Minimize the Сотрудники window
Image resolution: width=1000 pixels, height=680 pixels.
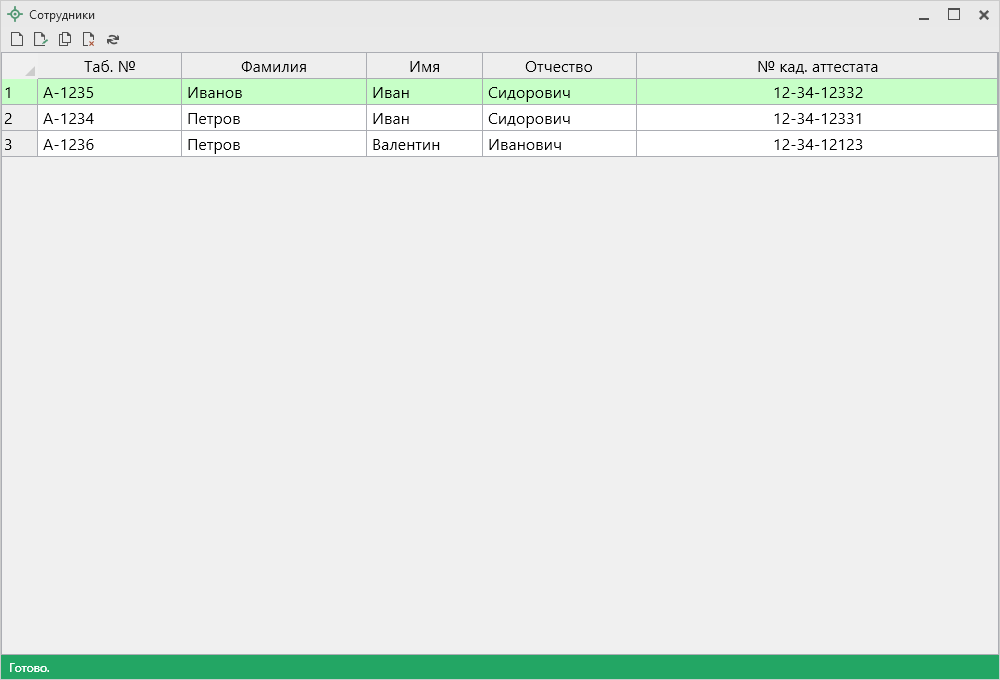click(x=924, y=15)
